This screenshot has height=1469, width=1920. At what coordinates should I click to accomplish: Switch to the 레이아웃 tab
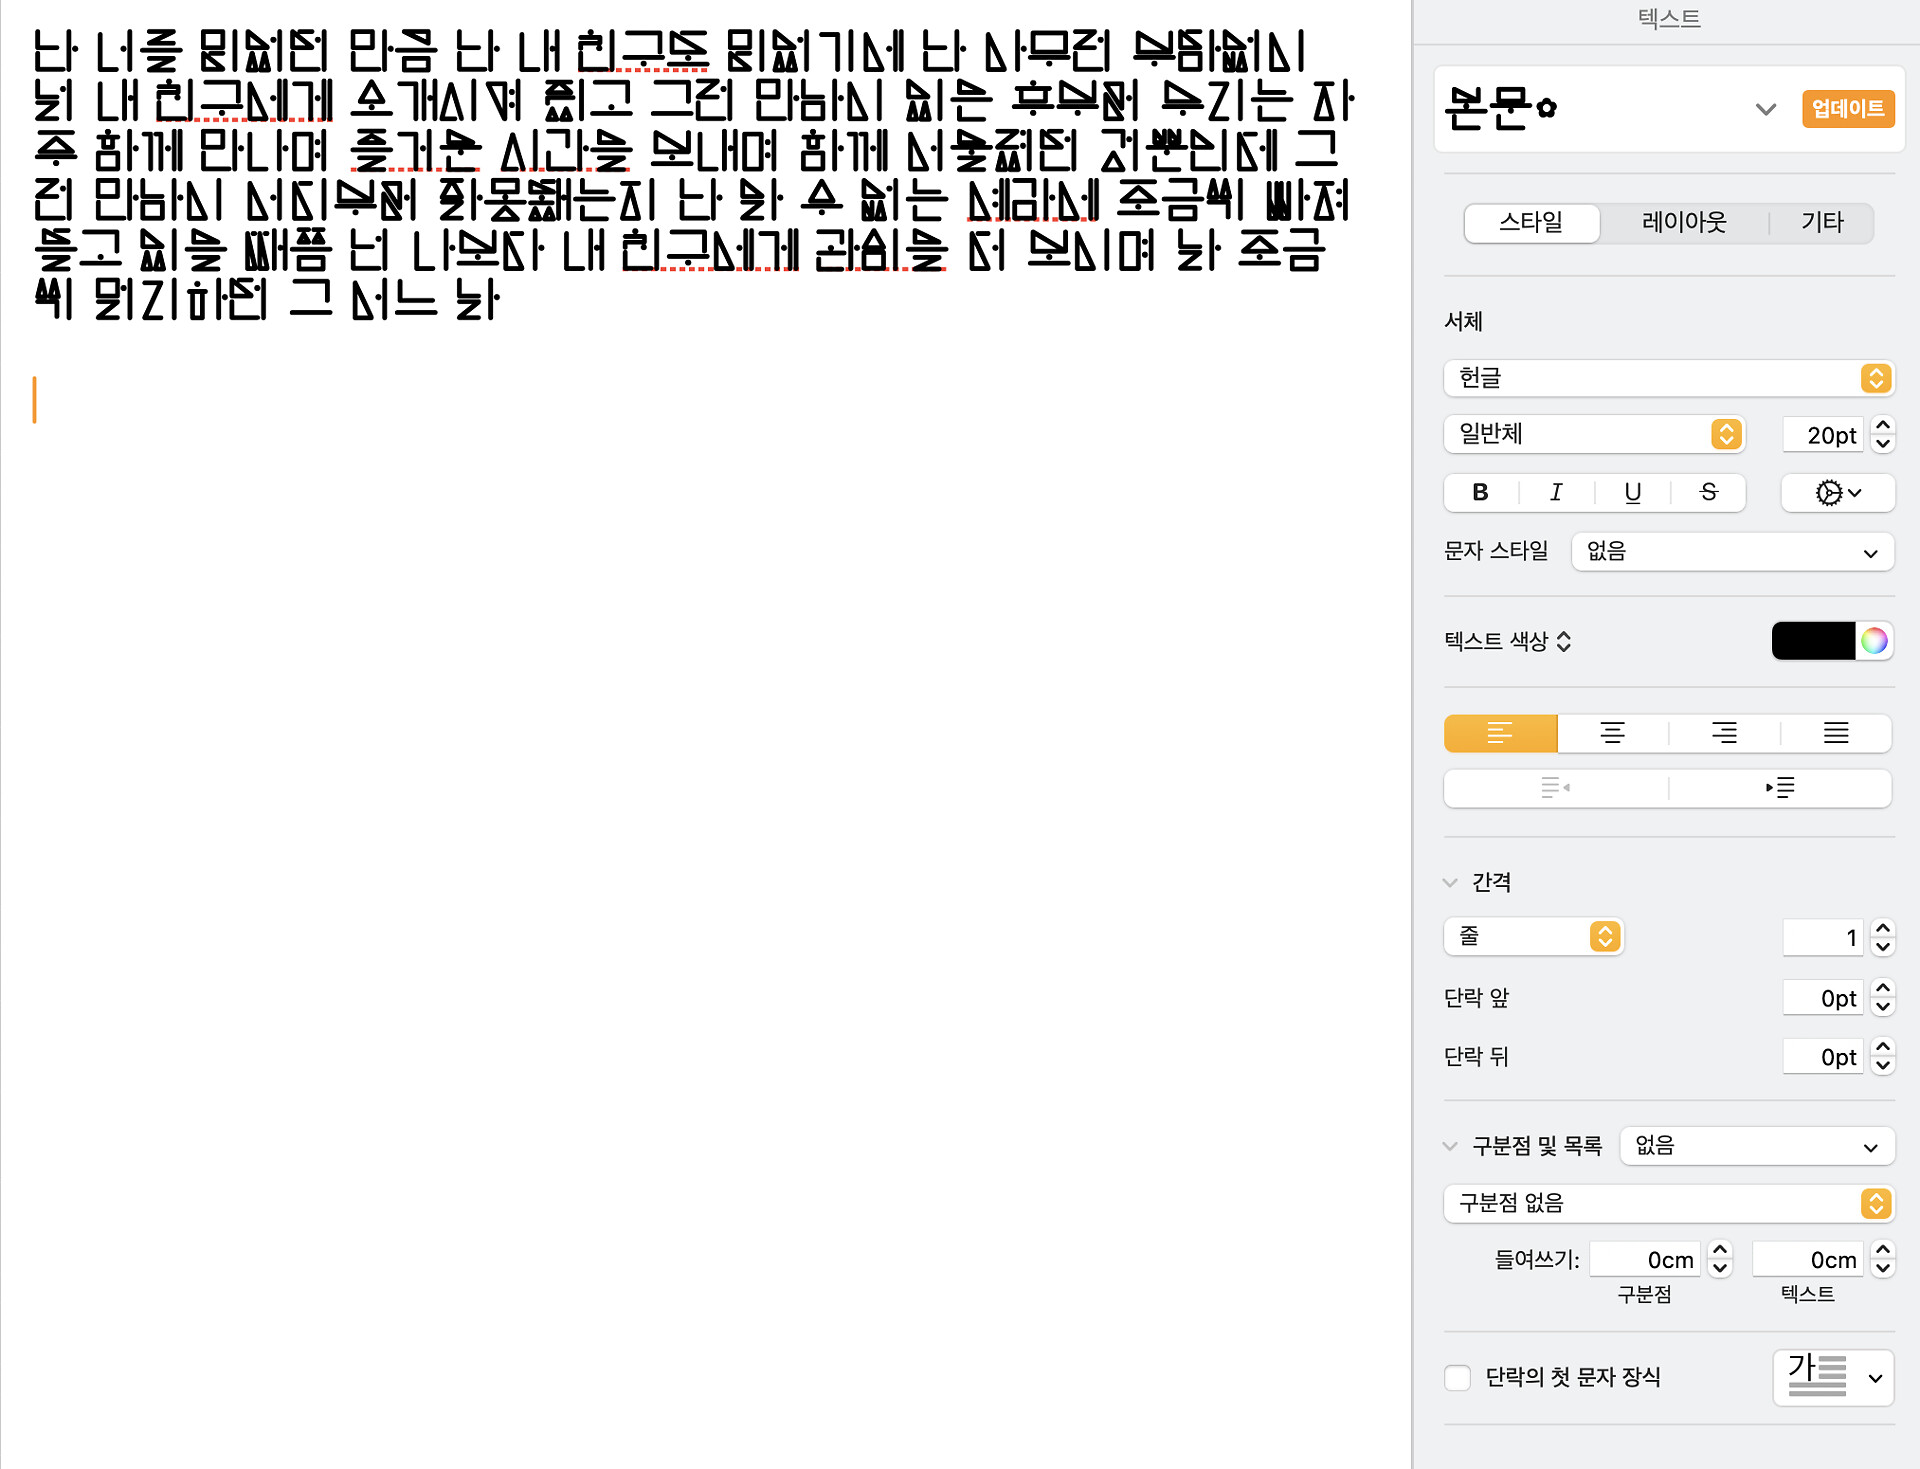pyautogui.click(x=1684, y=222)
